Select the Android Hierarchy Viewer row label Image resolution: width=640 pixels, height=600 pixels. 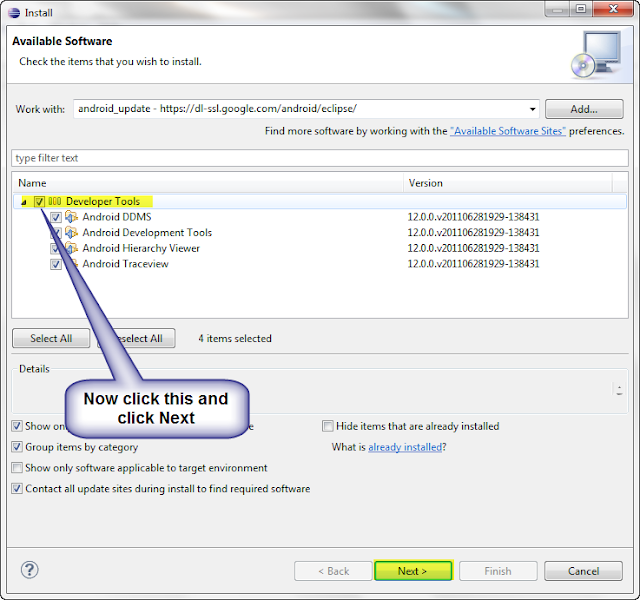pos(141,248)
